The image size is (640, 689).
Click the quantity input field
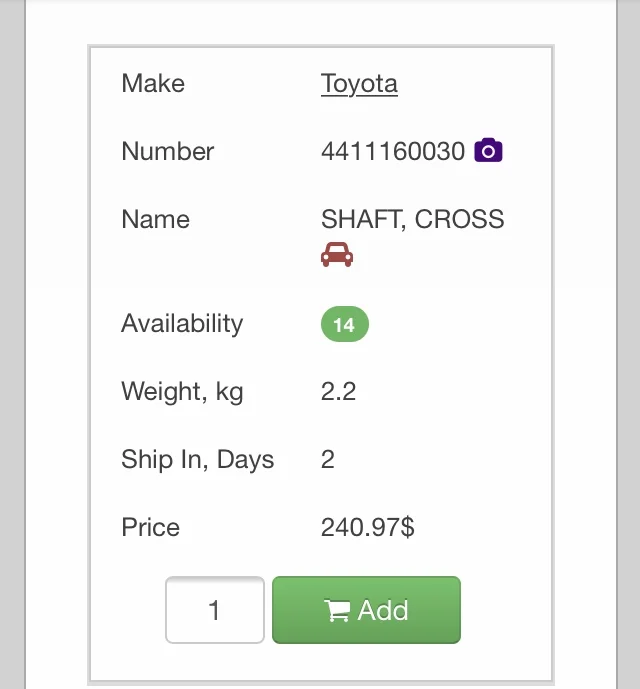(x=215, y=610)
